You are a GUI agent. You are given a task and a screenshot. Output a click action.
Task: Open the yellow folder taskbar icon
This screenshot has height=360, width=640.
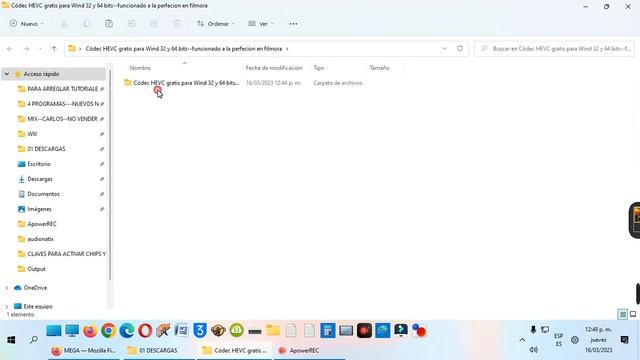273,331
